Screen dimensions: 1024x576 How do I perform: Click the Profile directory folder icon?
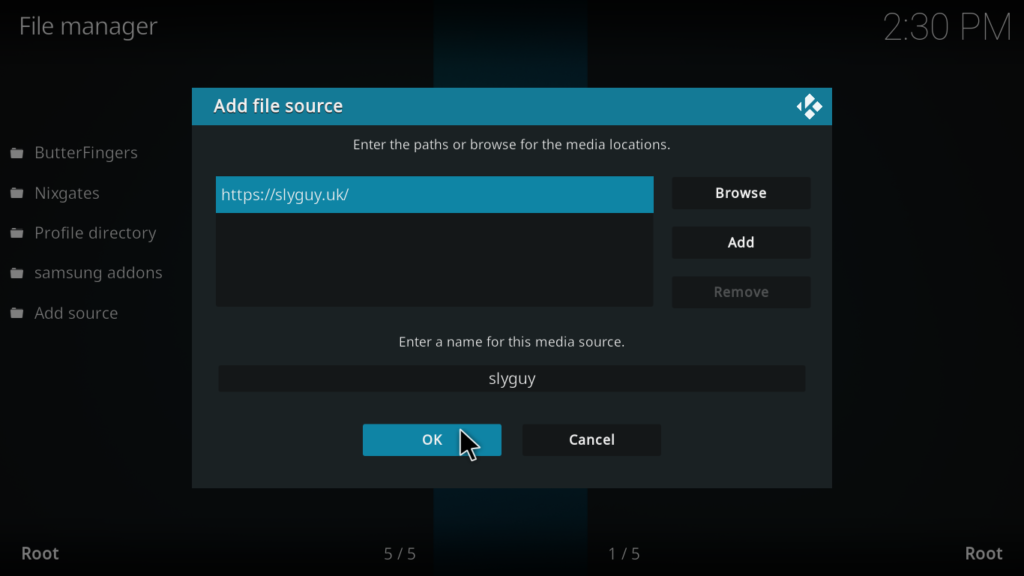pyautogui.click(x=17, y=233)
